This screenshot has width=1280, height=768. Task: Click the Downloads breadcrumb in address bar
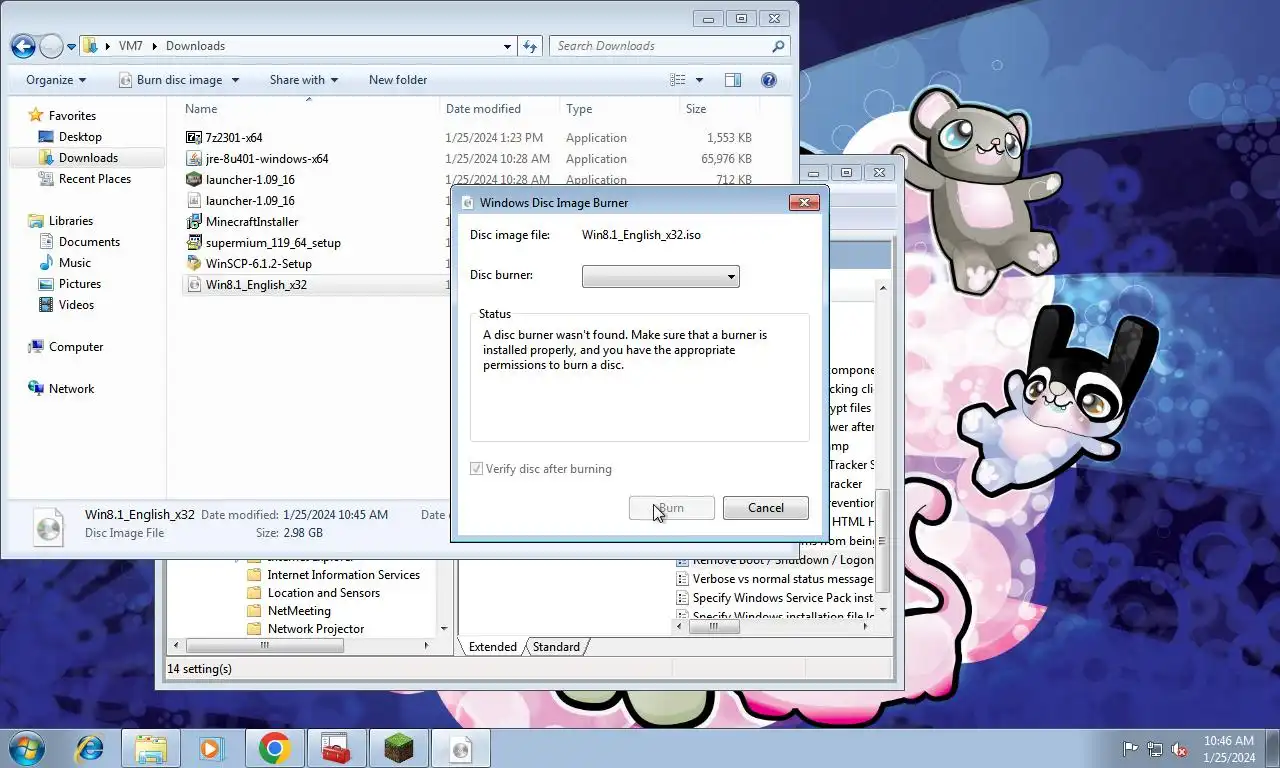click(x=195, y=46)
